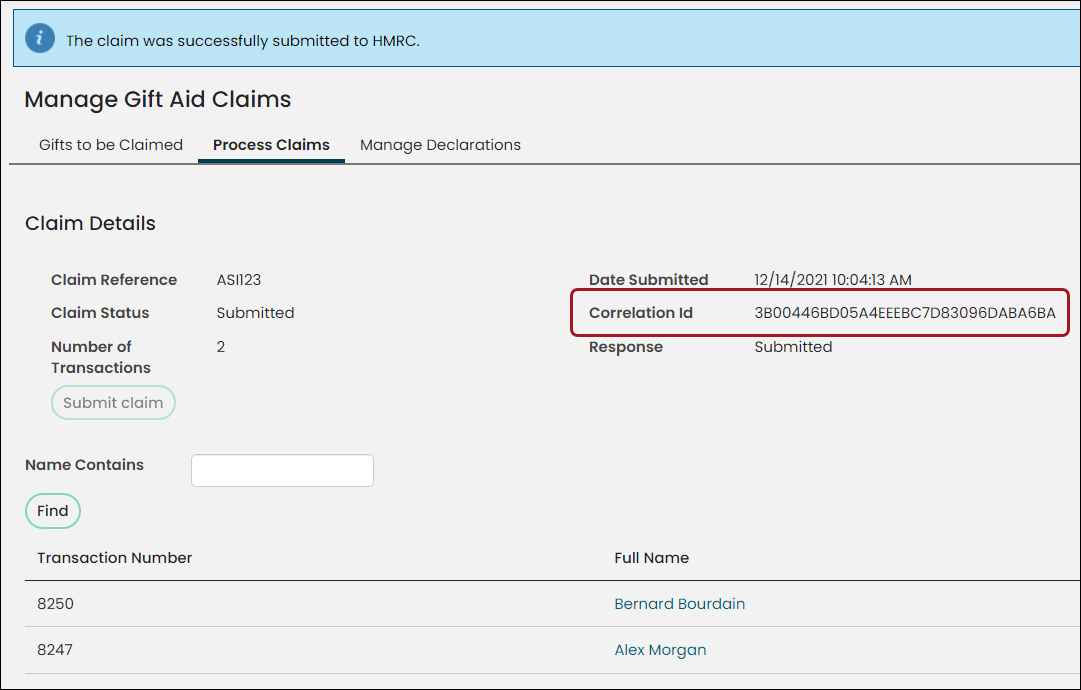Select claim reference value ASI123
Screen dimensions: 1081x690
(x=239, y=280)
